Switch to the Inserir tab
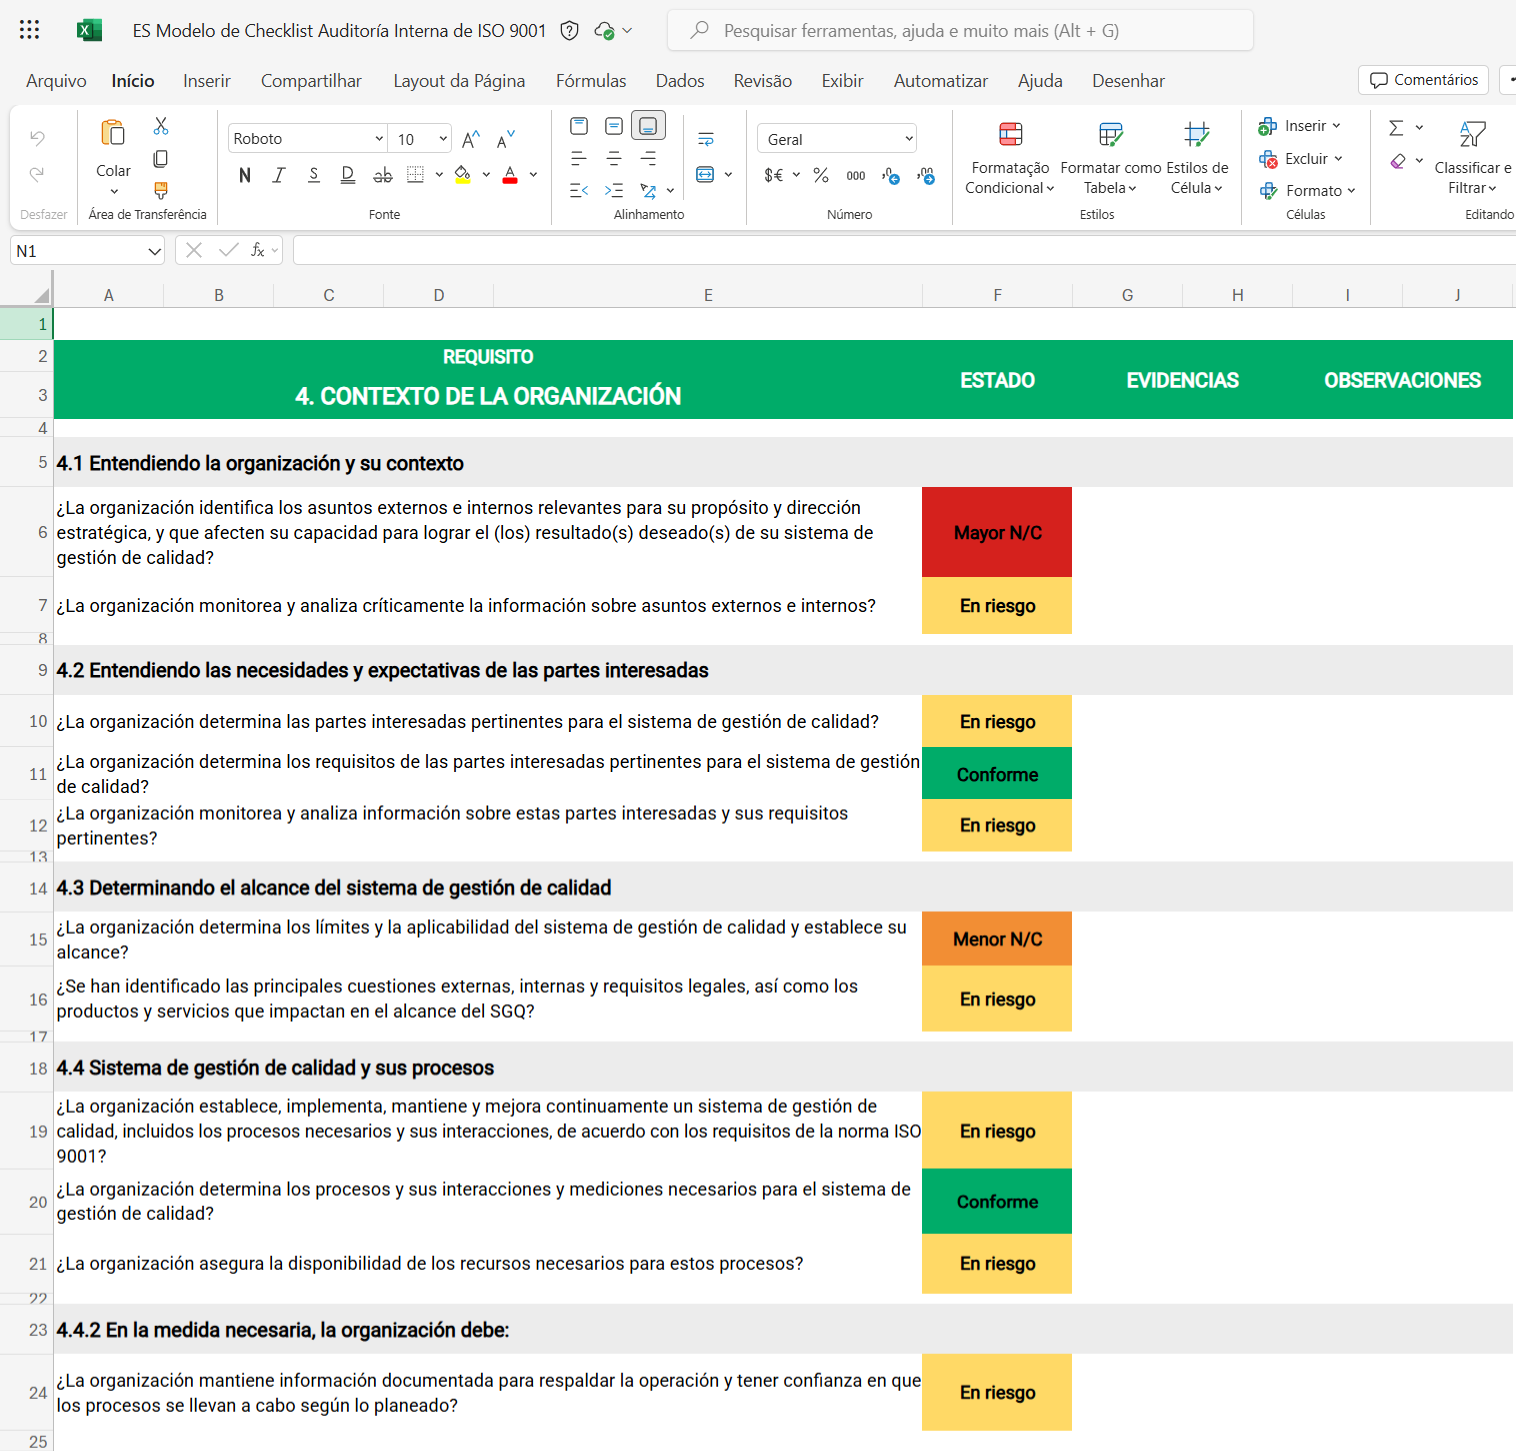Image resolution: width=1516 pixels, height=1451 pixels. tap(207, 81)
